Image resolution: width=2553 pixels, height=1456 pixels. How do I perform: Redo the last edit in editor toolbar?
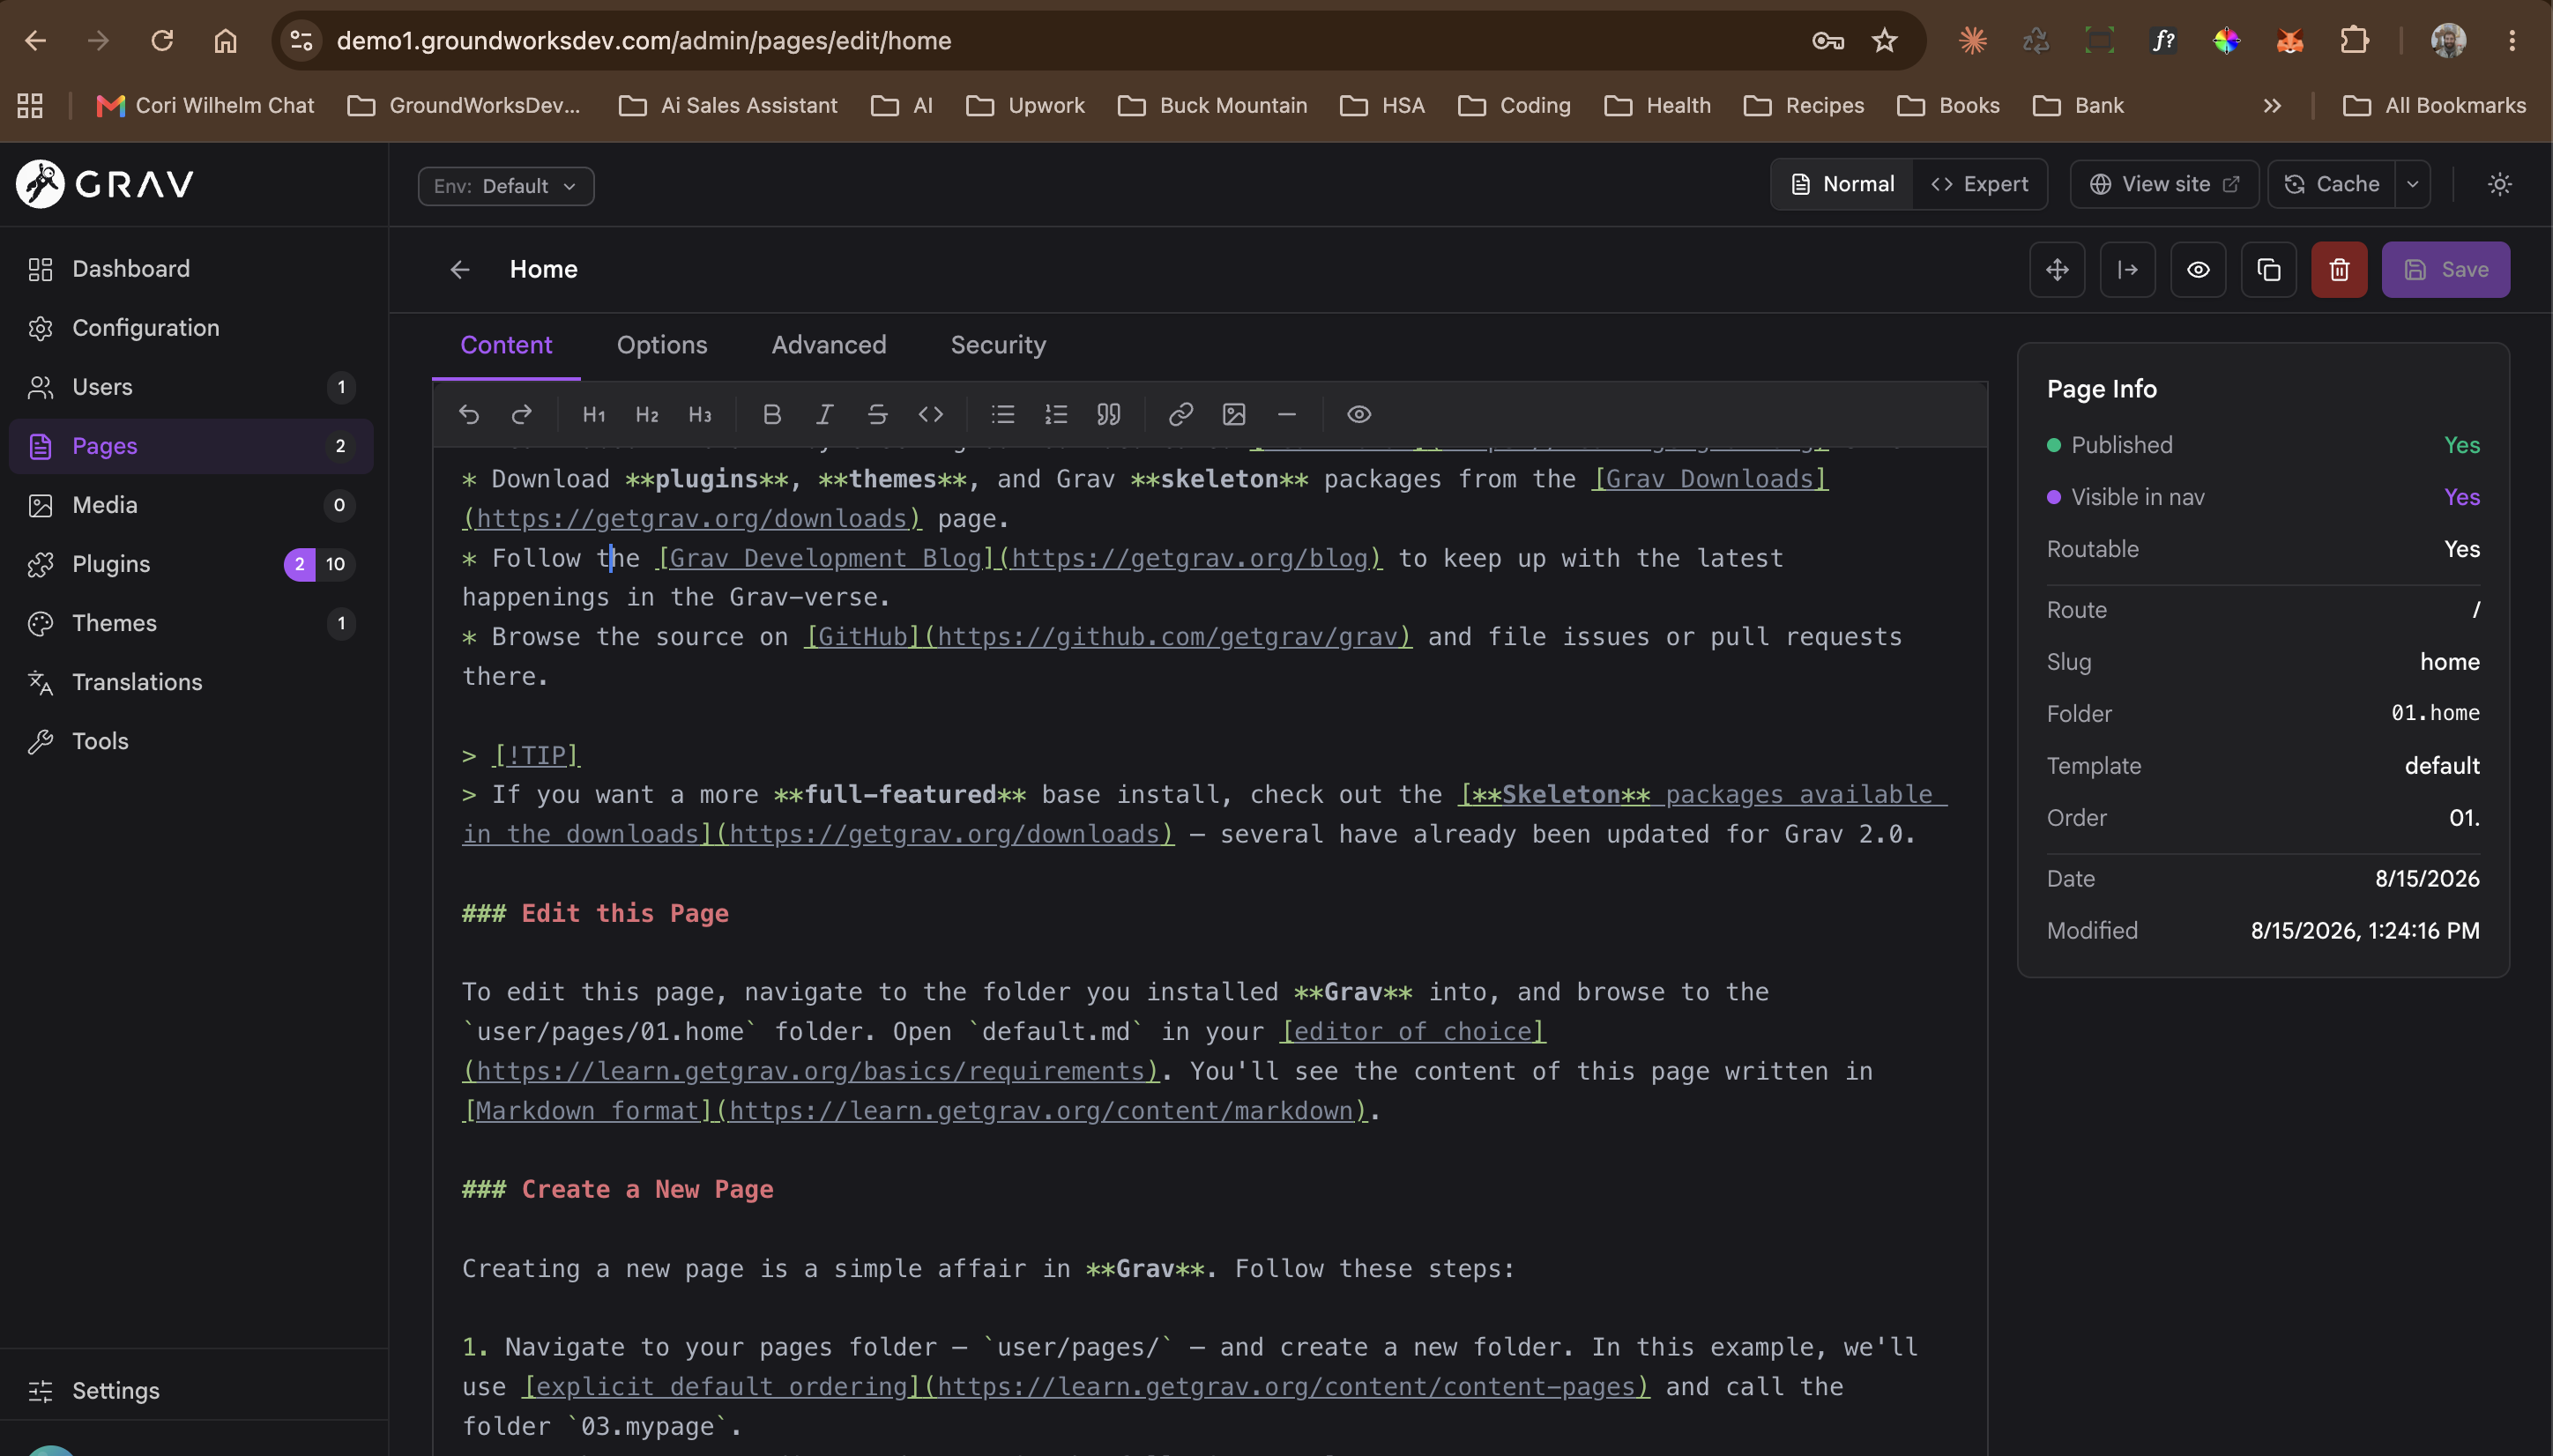click(522, 414)
